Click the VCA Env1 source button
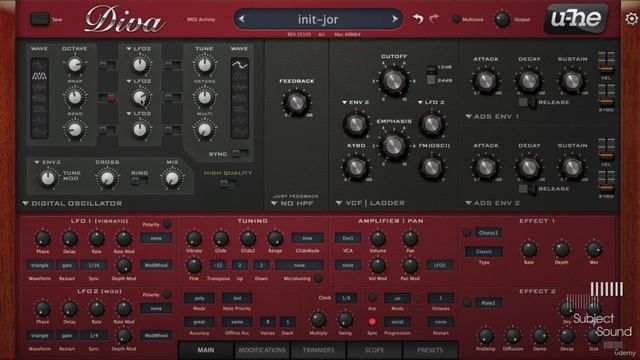The height and width of the screenshot is (360, 640). coord(348,238)
